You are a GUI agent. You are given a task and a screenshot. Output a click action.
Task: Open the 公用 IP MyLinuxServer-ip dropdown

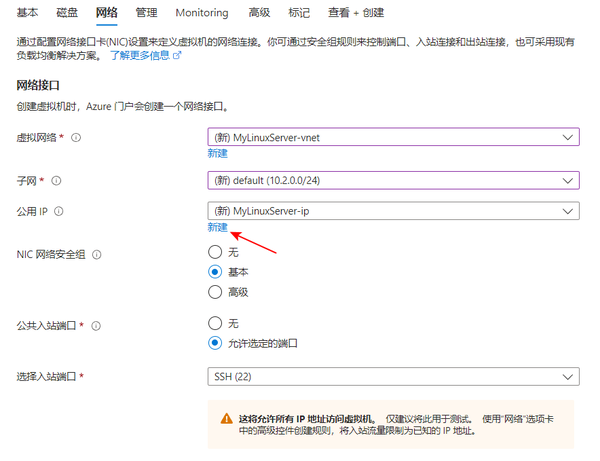[x=393, y=211]
